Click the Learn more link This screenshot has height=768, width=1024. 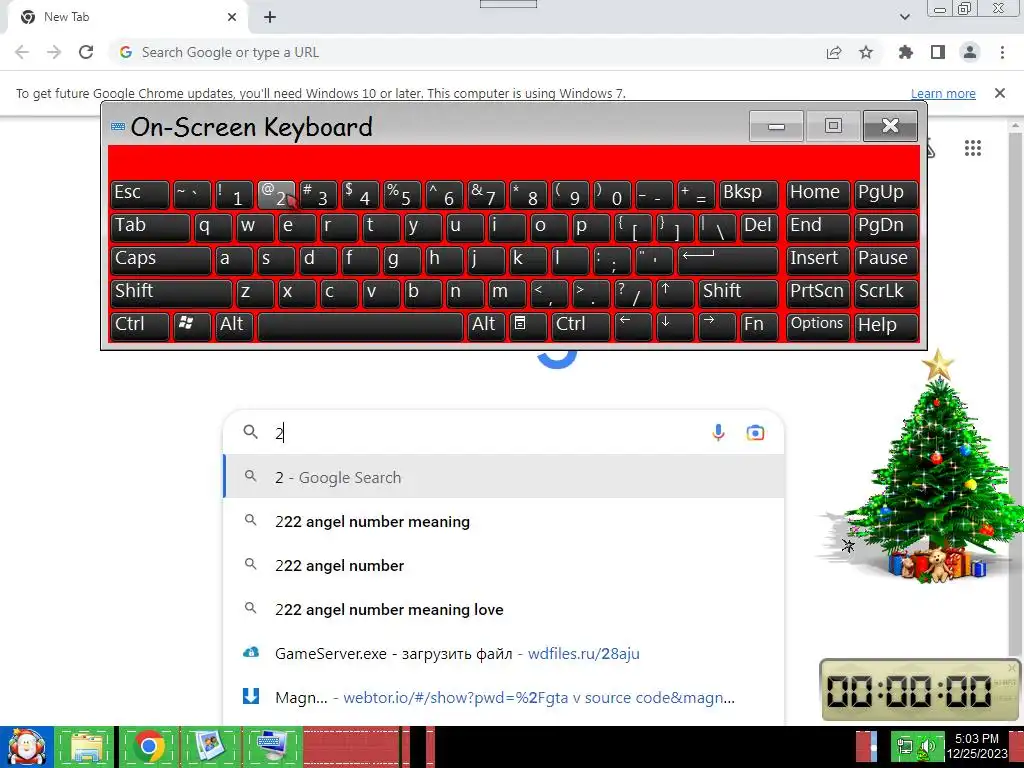click(x=943, y=93)
